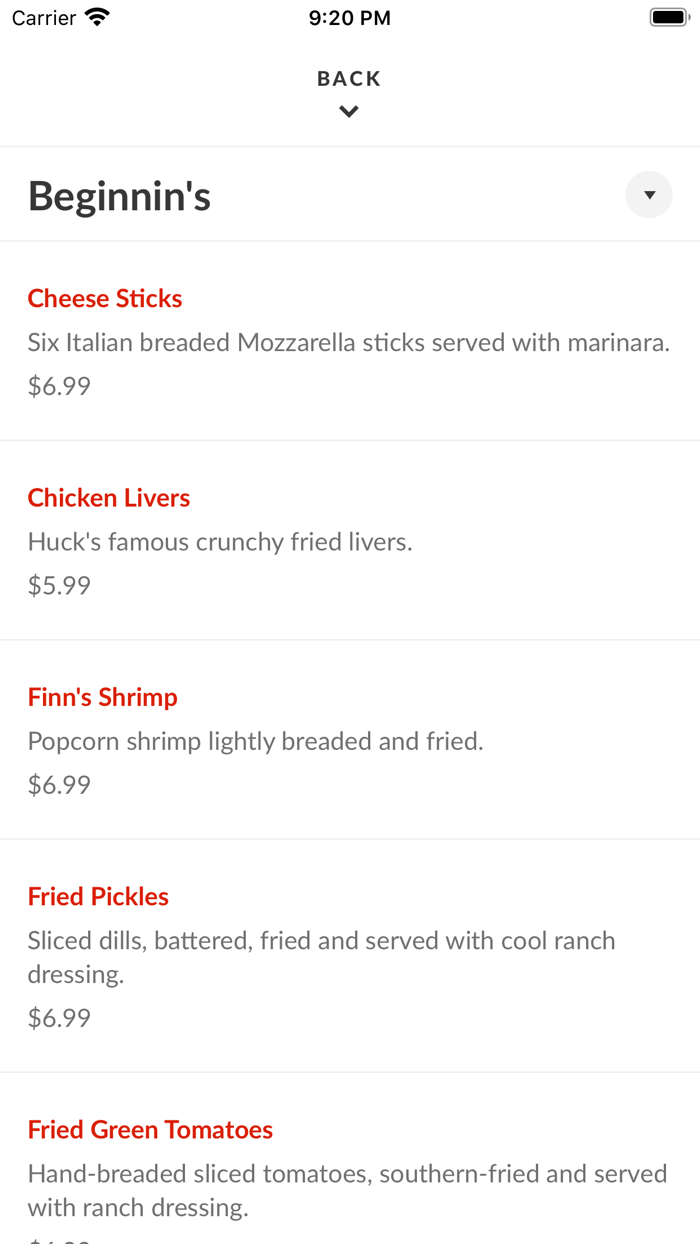Tap the Wi-Fi status icon

(x=95, y=16)
